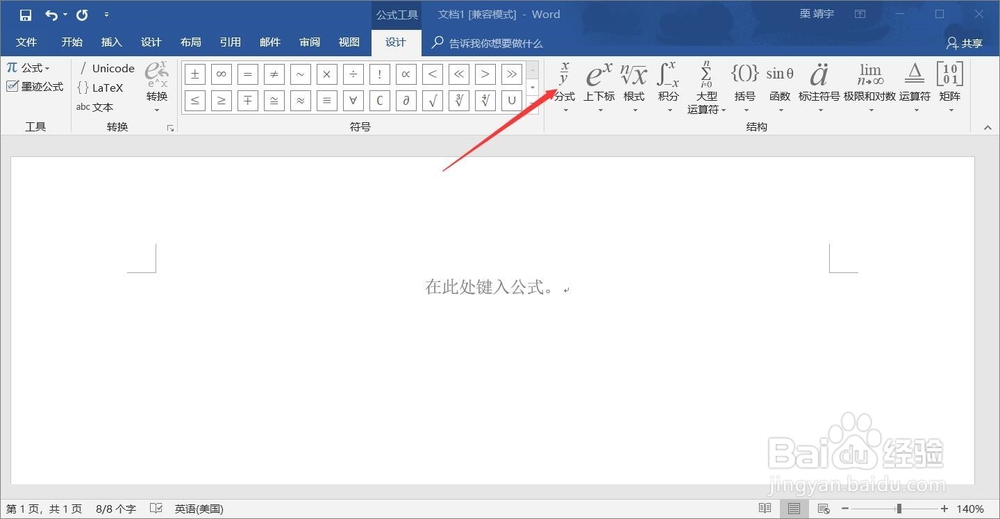Click the zoom slider handle in status bar
Viewport: 1000px width, 519px height.
[x=899, y=508]
